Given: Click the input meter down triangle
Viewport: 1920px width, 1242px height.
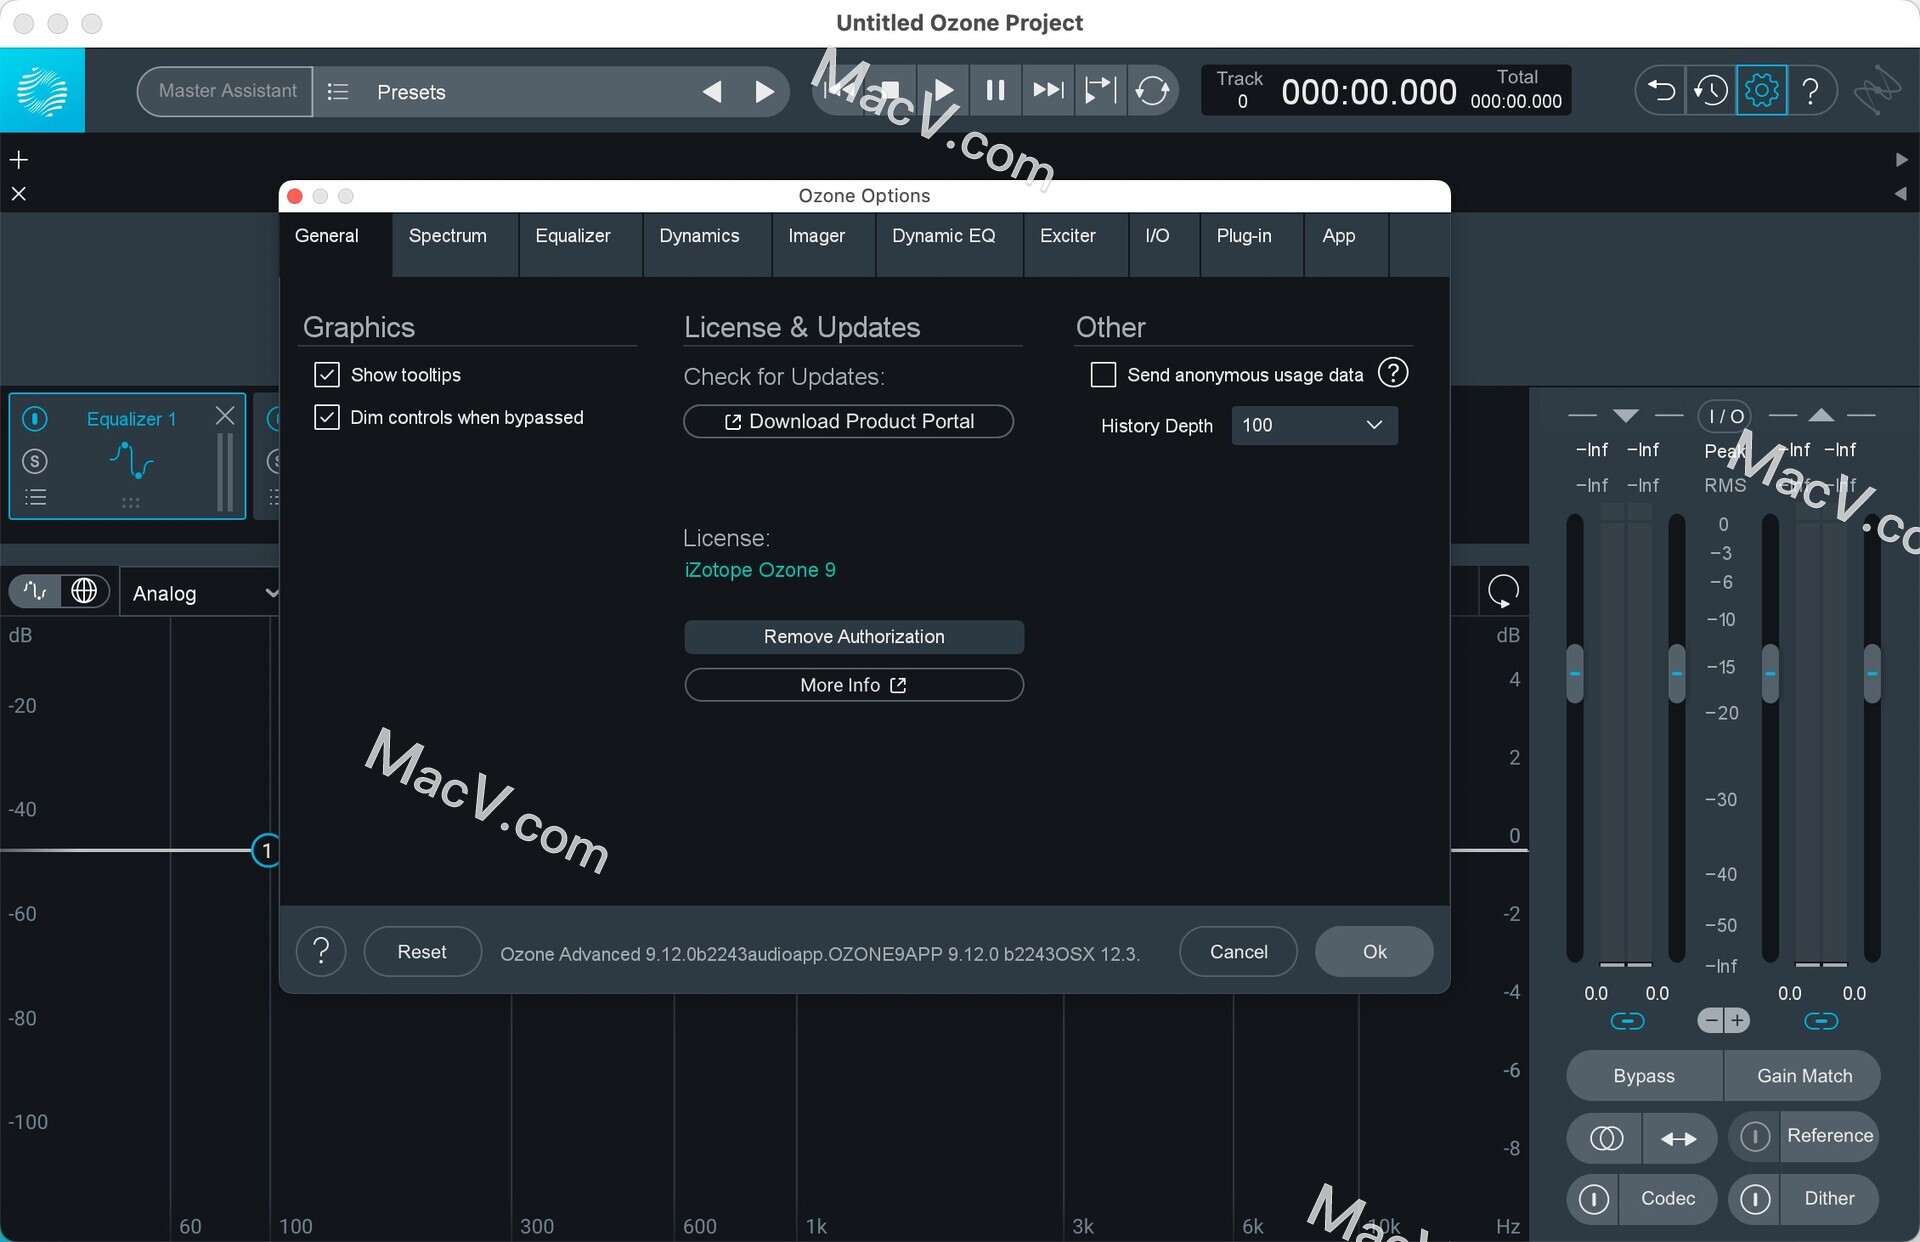Looking at the screenshot, I should pos(1625,415).
